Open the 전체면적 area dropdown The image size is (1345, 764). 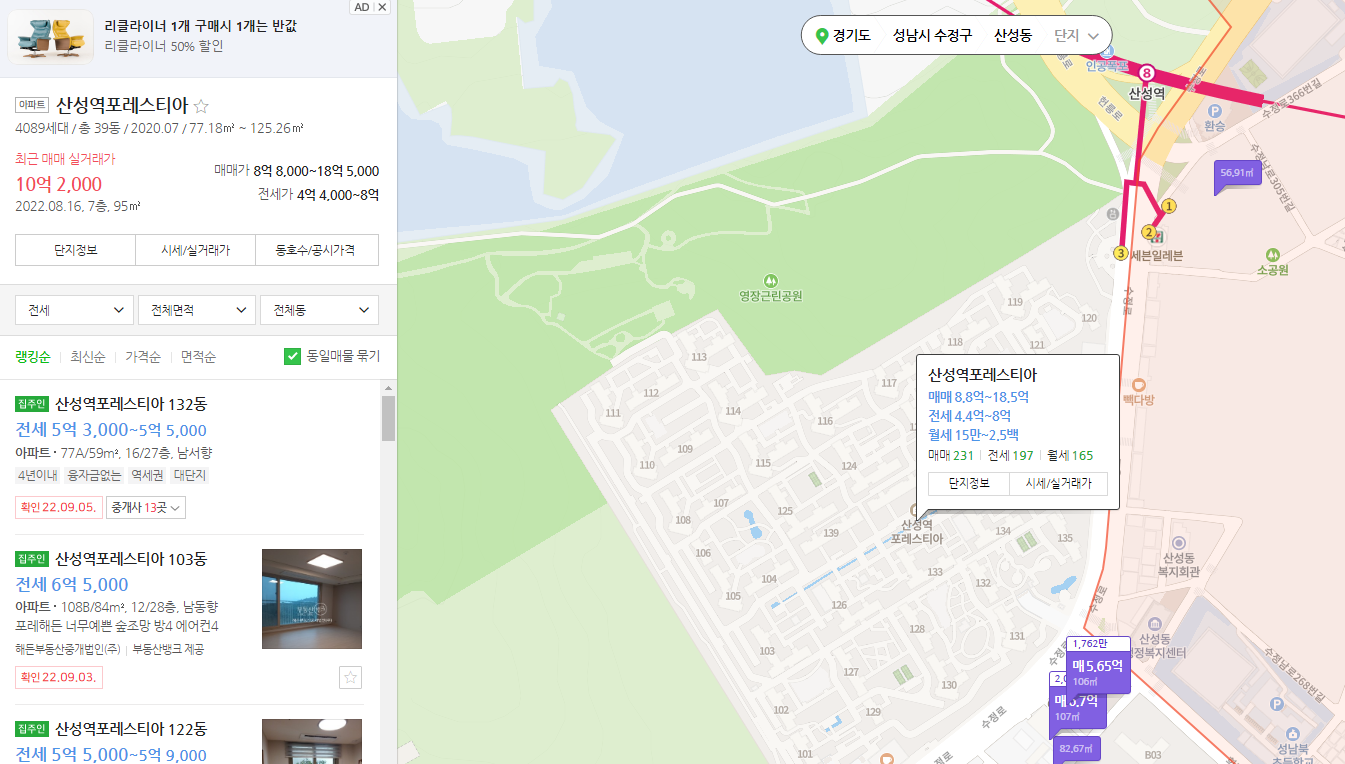pos(197,310)
